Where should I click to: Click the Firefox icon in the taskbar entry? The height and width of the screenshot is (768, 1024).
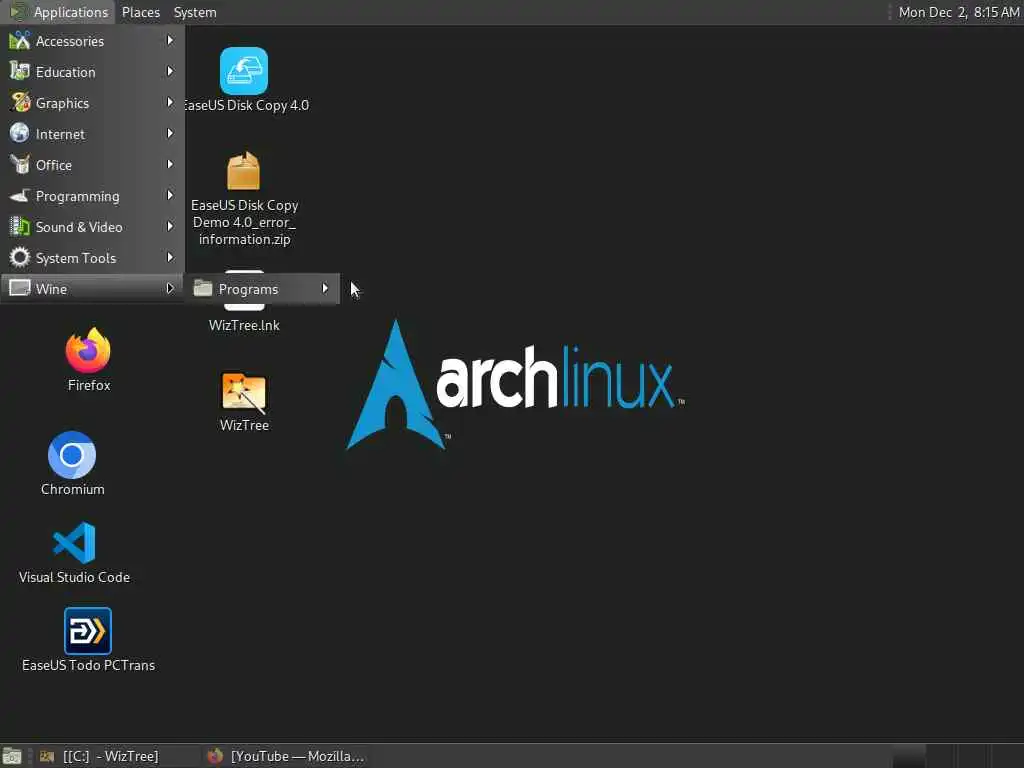tap(215, 756)
